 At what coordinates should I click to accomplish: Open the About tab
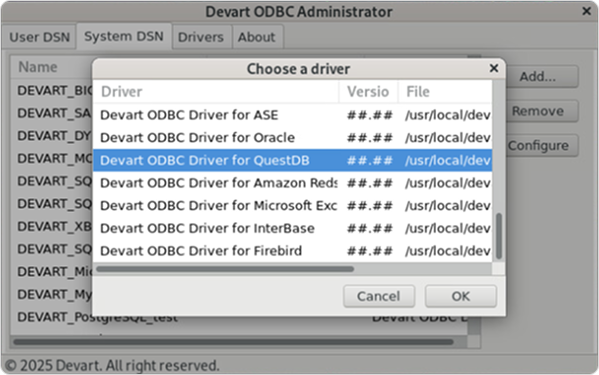coord(256,37)
